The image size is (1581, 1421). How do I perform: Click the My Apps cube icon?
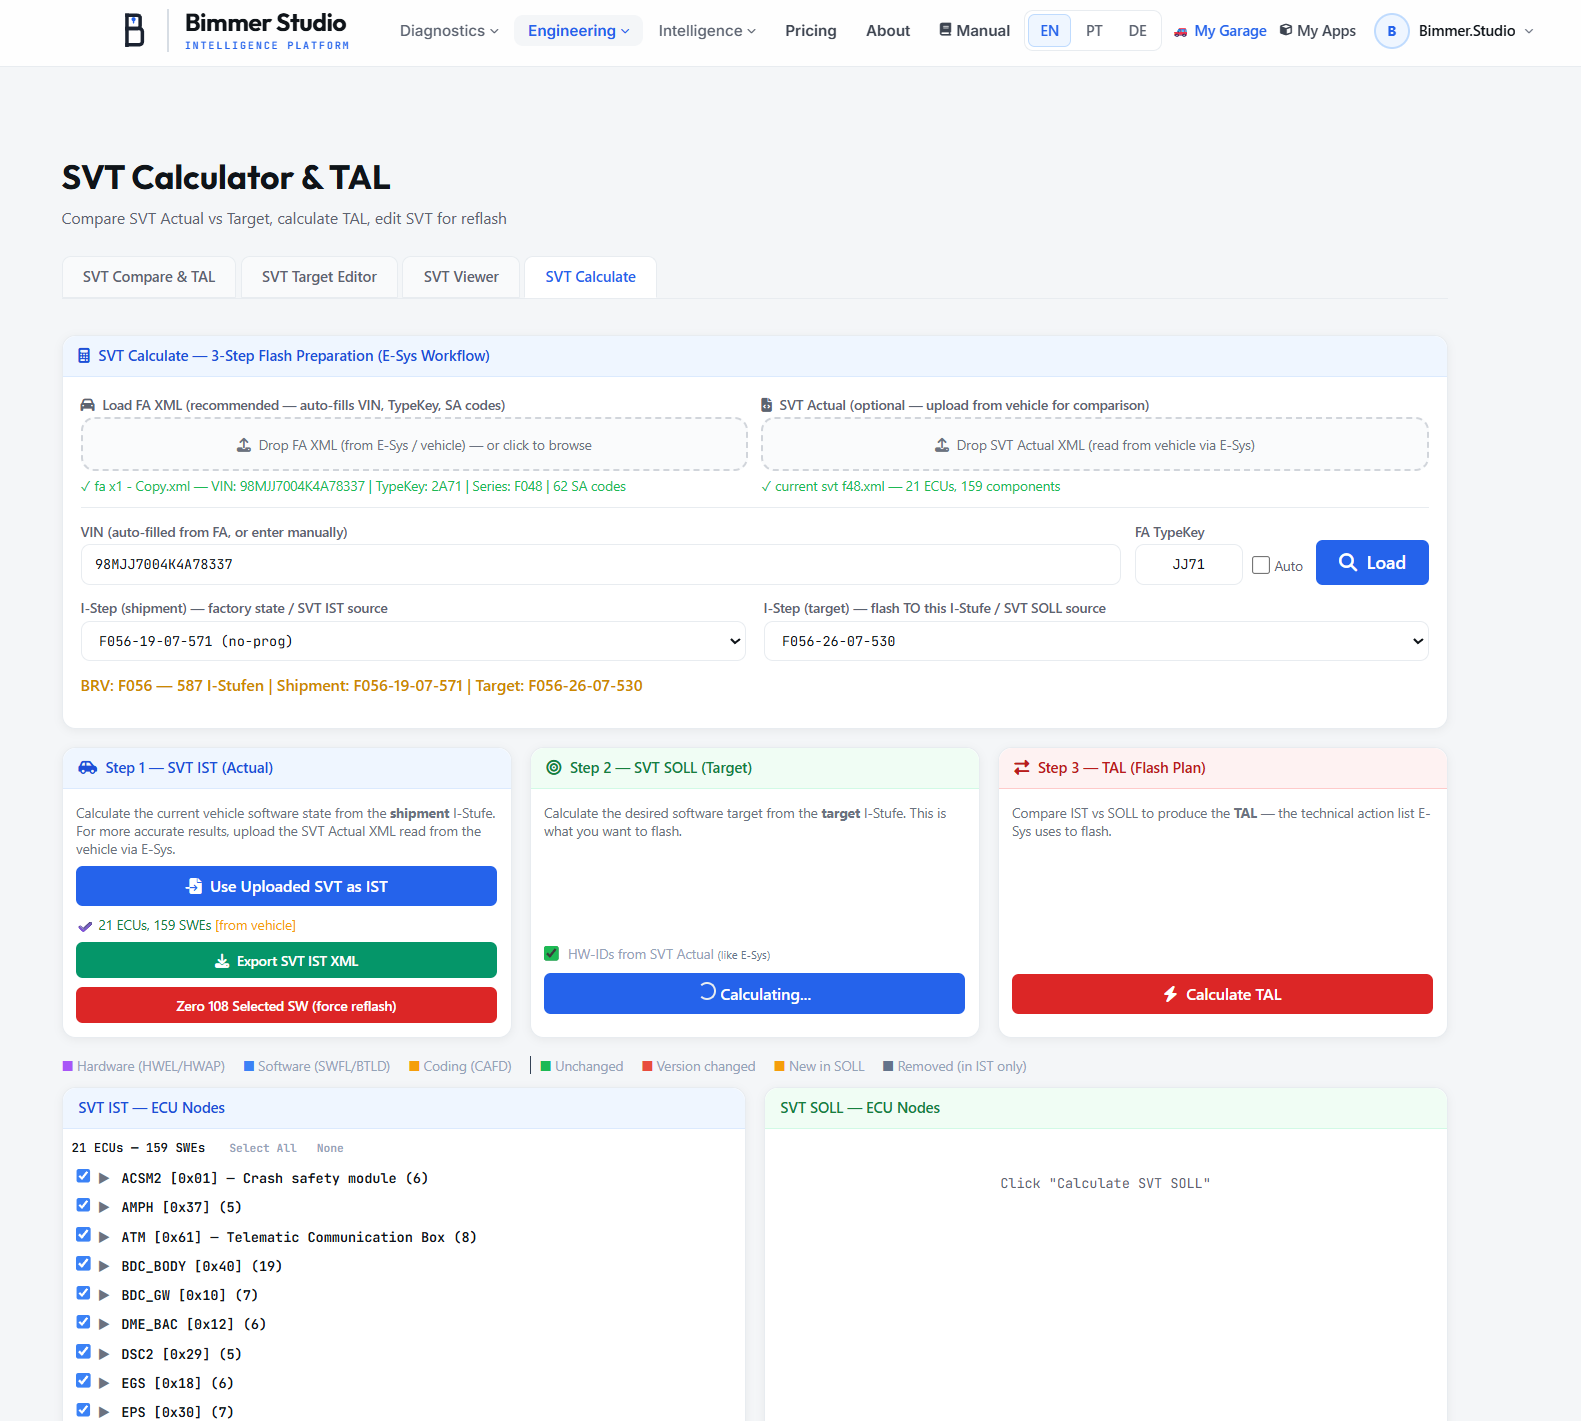click(1286, 30)
